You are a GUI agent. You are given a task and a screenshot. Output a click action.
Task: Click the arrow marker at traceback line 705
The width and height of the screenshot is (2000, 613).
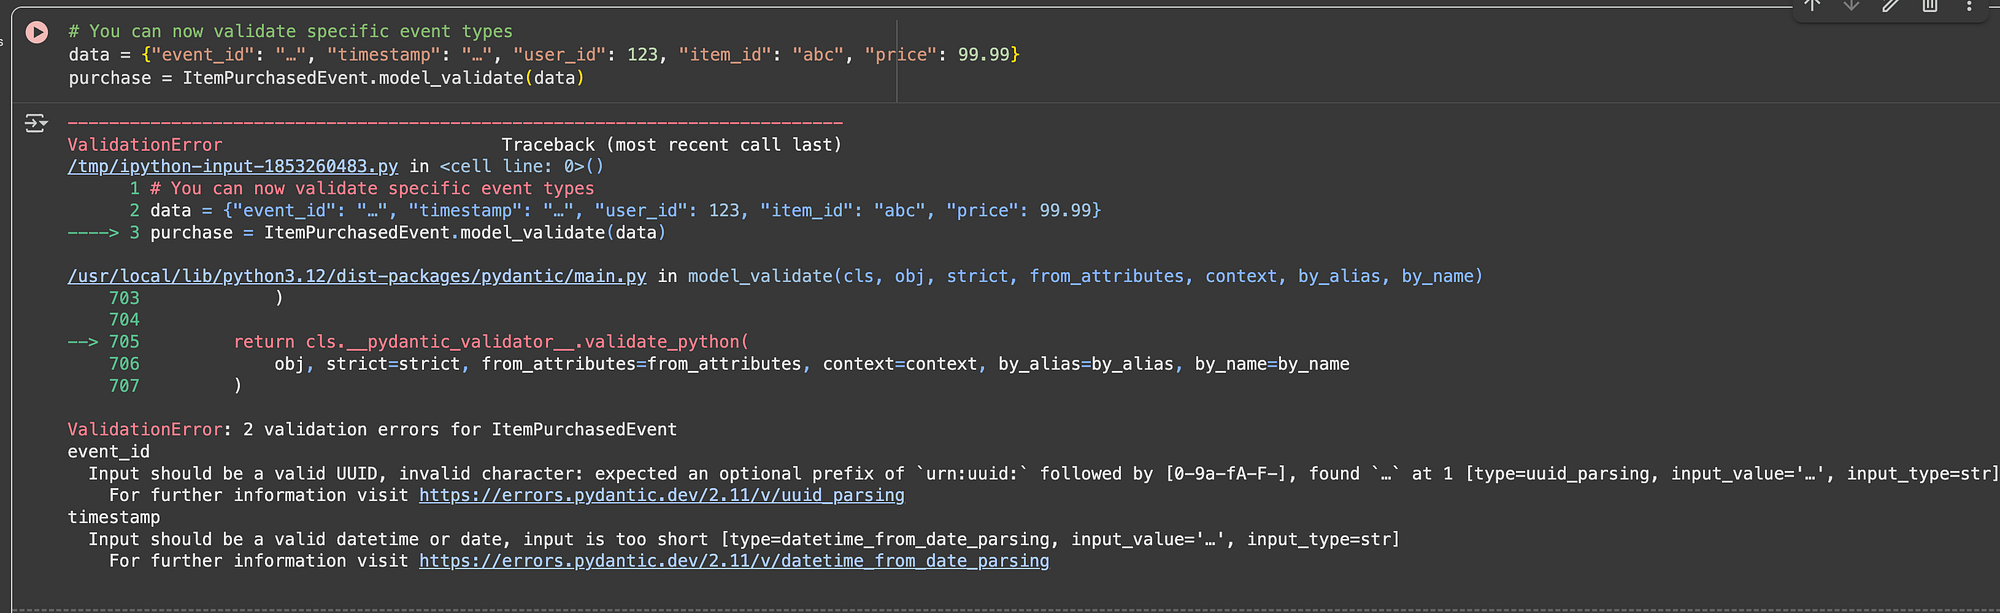coord(83,342)
